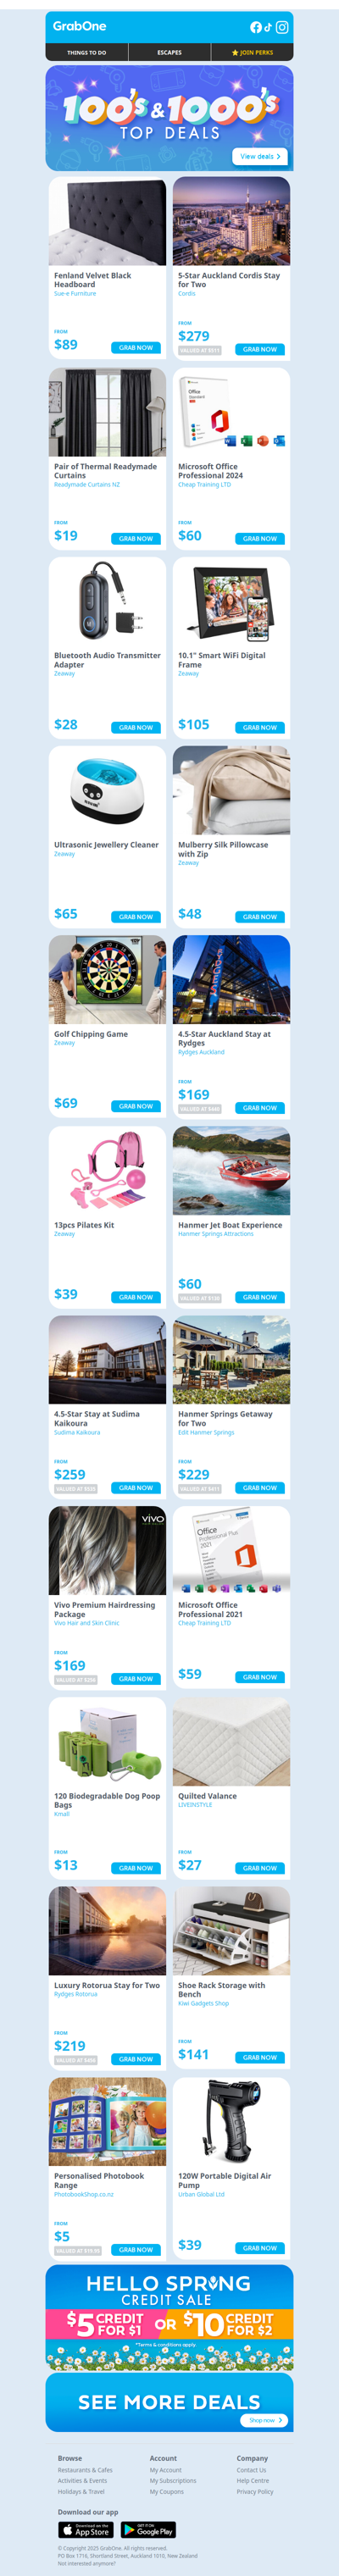The width and height of the screenshot is (339, 2576).
Task: Open the Sue-e Furniture merchant link
Action: click(75, 294)
